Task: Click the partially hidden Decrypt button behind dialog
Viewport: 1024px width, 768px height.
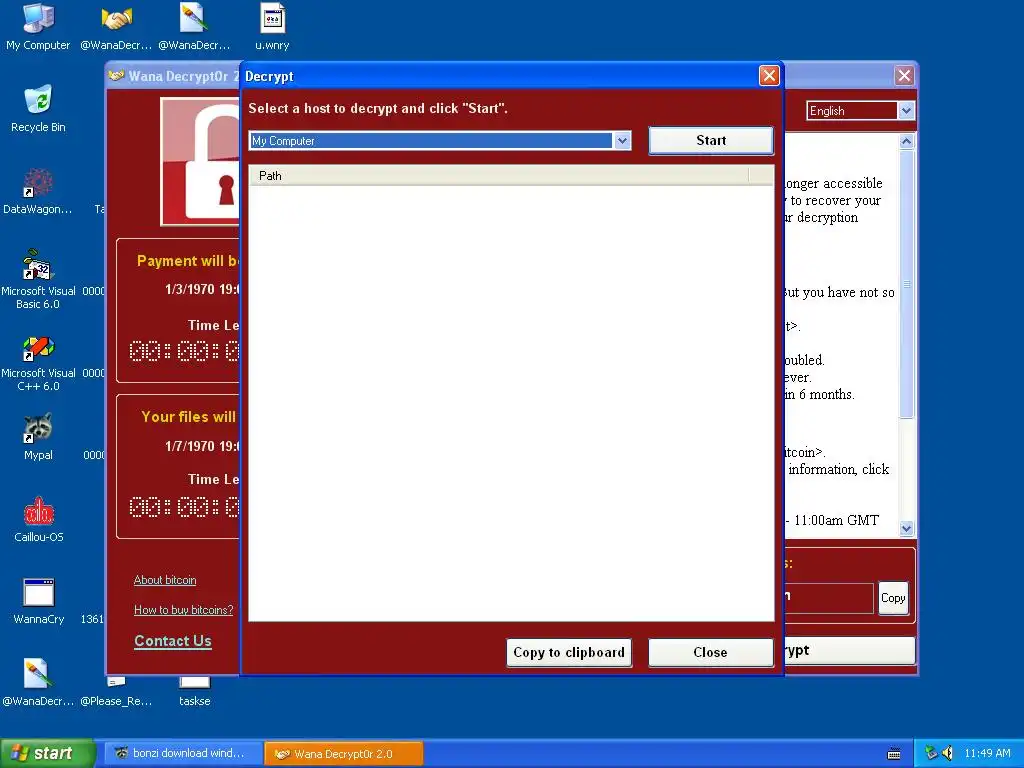Action: click(849, 650)
